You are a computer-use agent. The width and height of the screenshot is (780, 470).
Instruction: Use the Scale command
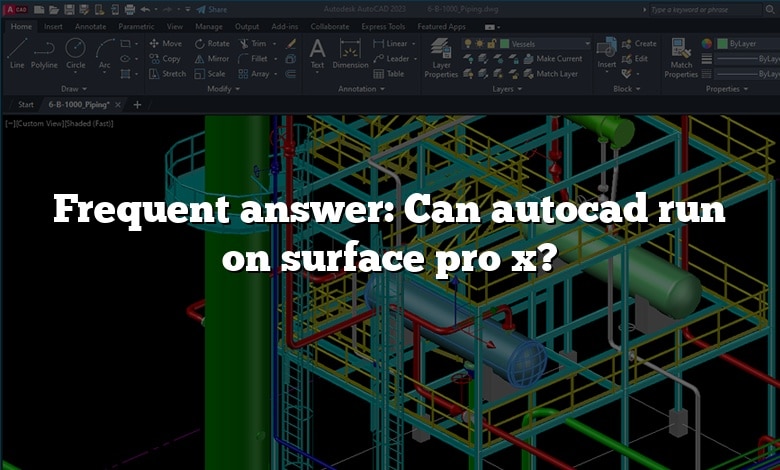(210, 74)
